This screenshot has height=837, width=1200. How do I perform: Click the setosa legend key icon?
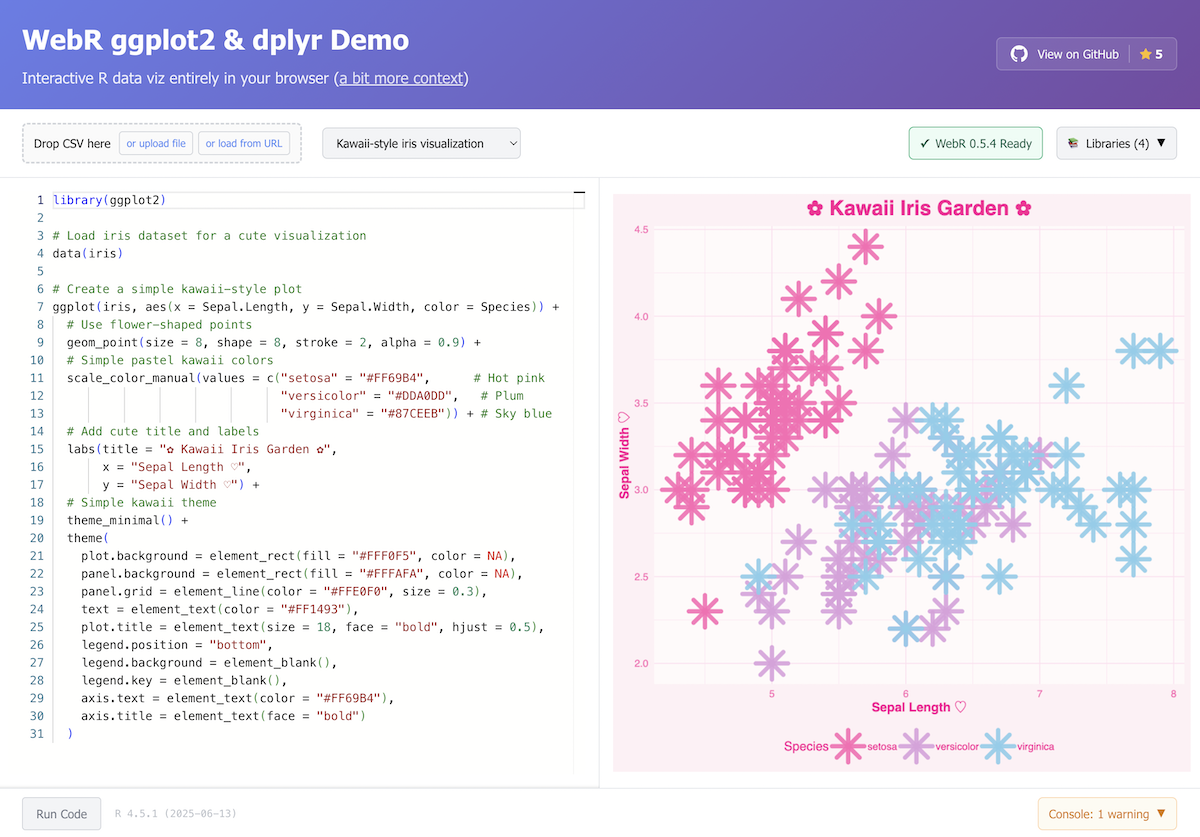coord(848,746)
